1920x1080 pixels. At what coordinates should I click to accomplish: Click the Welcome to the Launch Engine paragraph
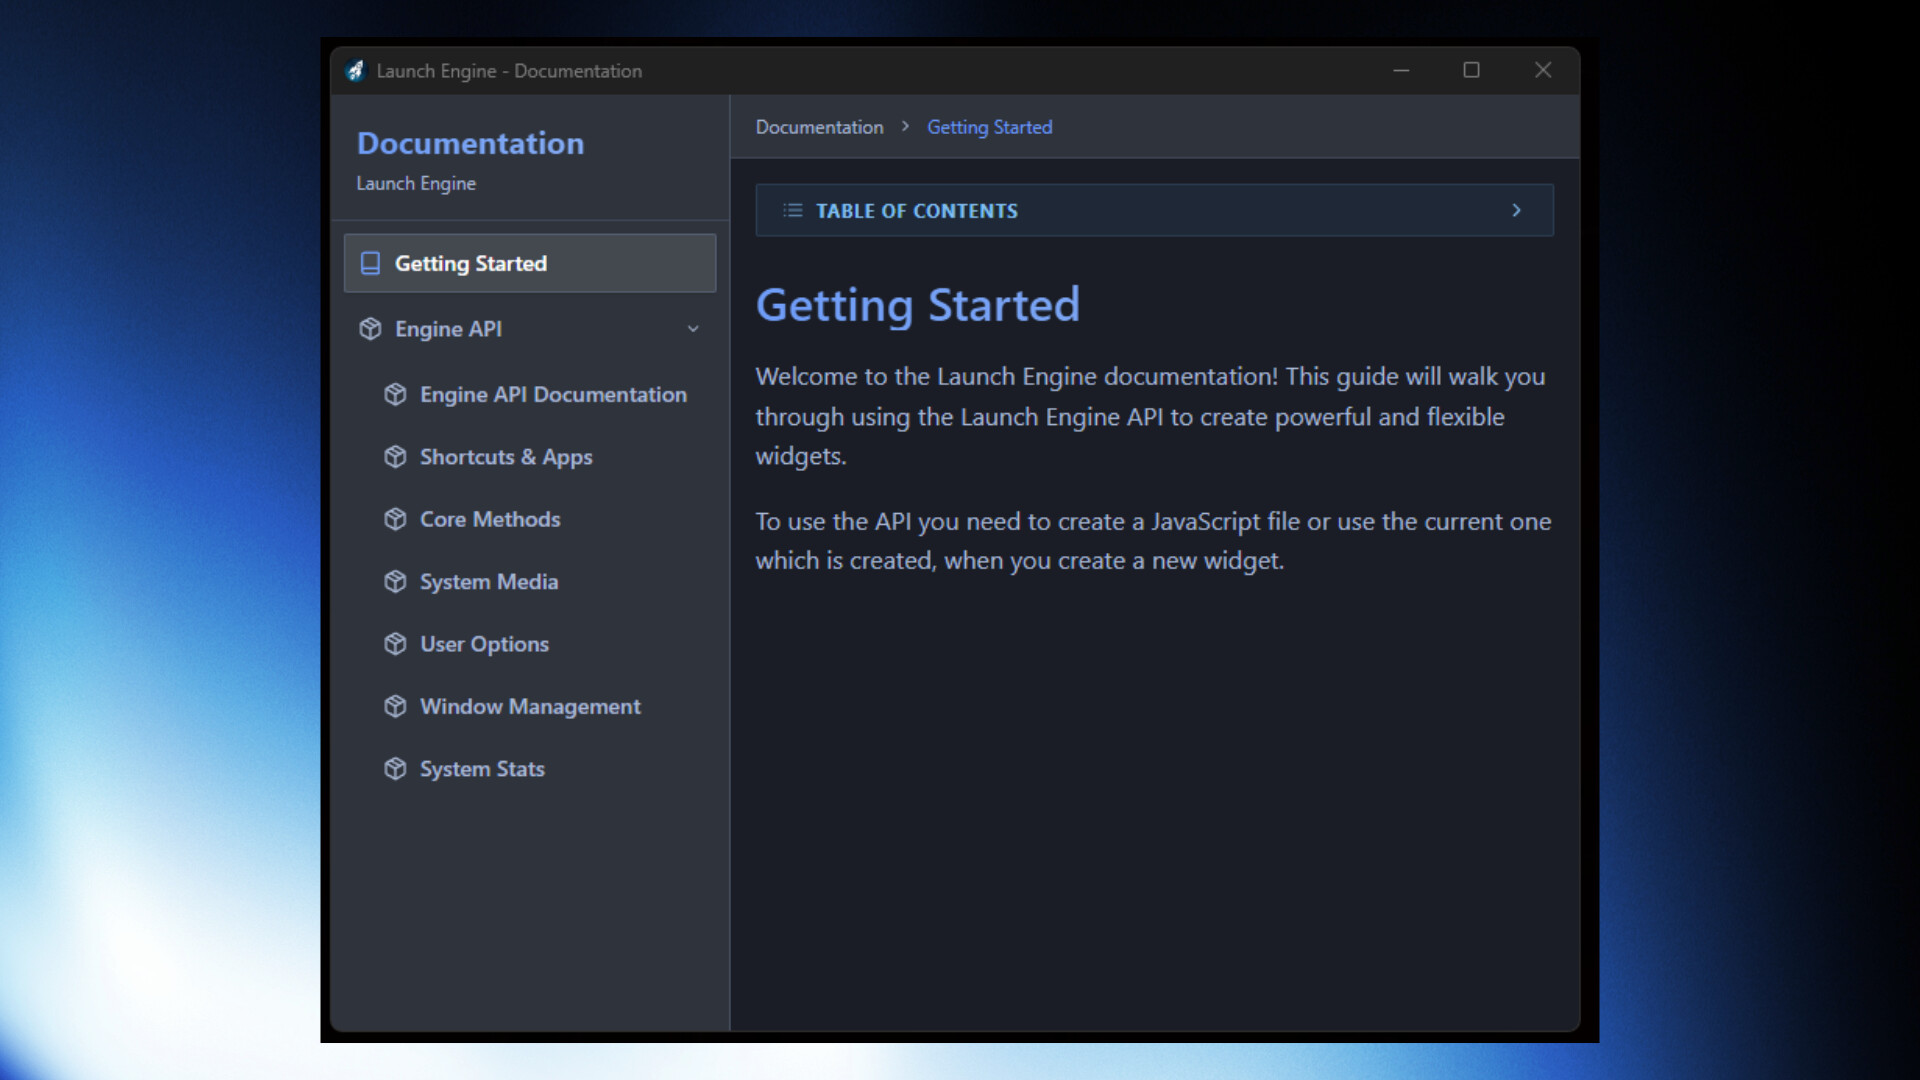click(x=1152, y=416)
